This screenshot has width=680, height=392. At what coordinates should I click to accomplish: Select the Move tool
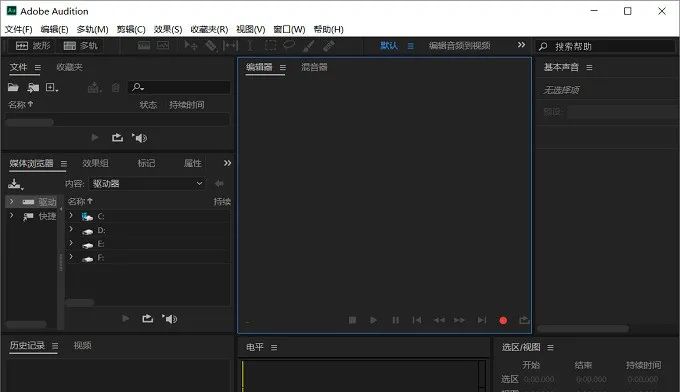tap(191, 45)
